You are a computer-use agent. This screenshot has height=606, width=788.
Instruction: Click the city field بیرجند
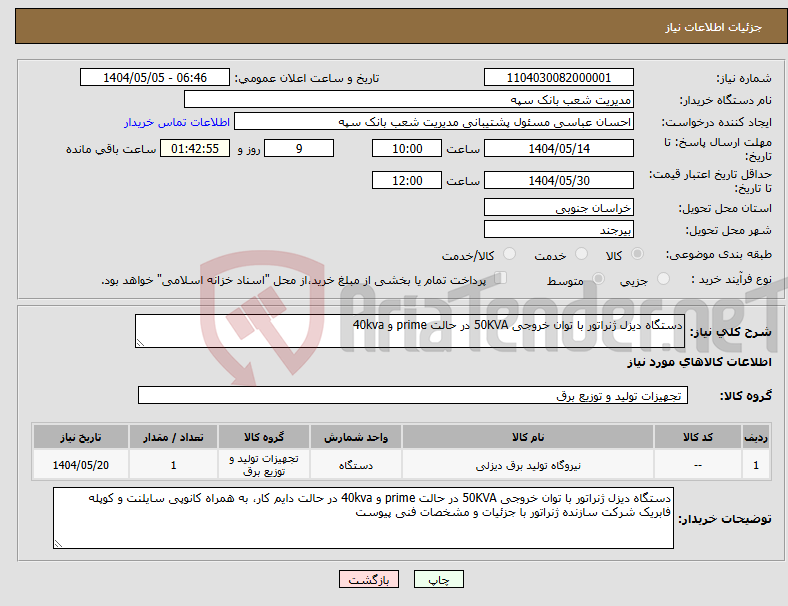pyautogui.click(x=559, y=230)
